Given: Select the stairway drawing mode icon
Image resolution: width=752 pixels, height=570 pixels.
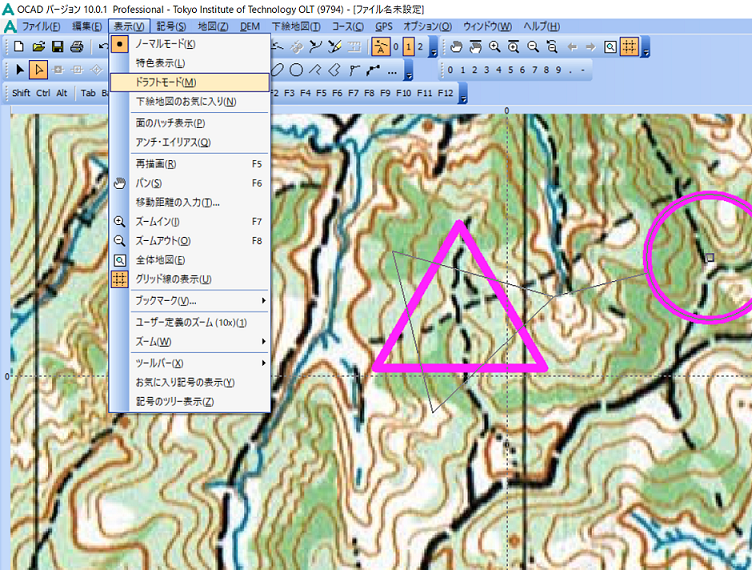Looking at the screenshot, I should pyautogui.click(x=354, y=70).
